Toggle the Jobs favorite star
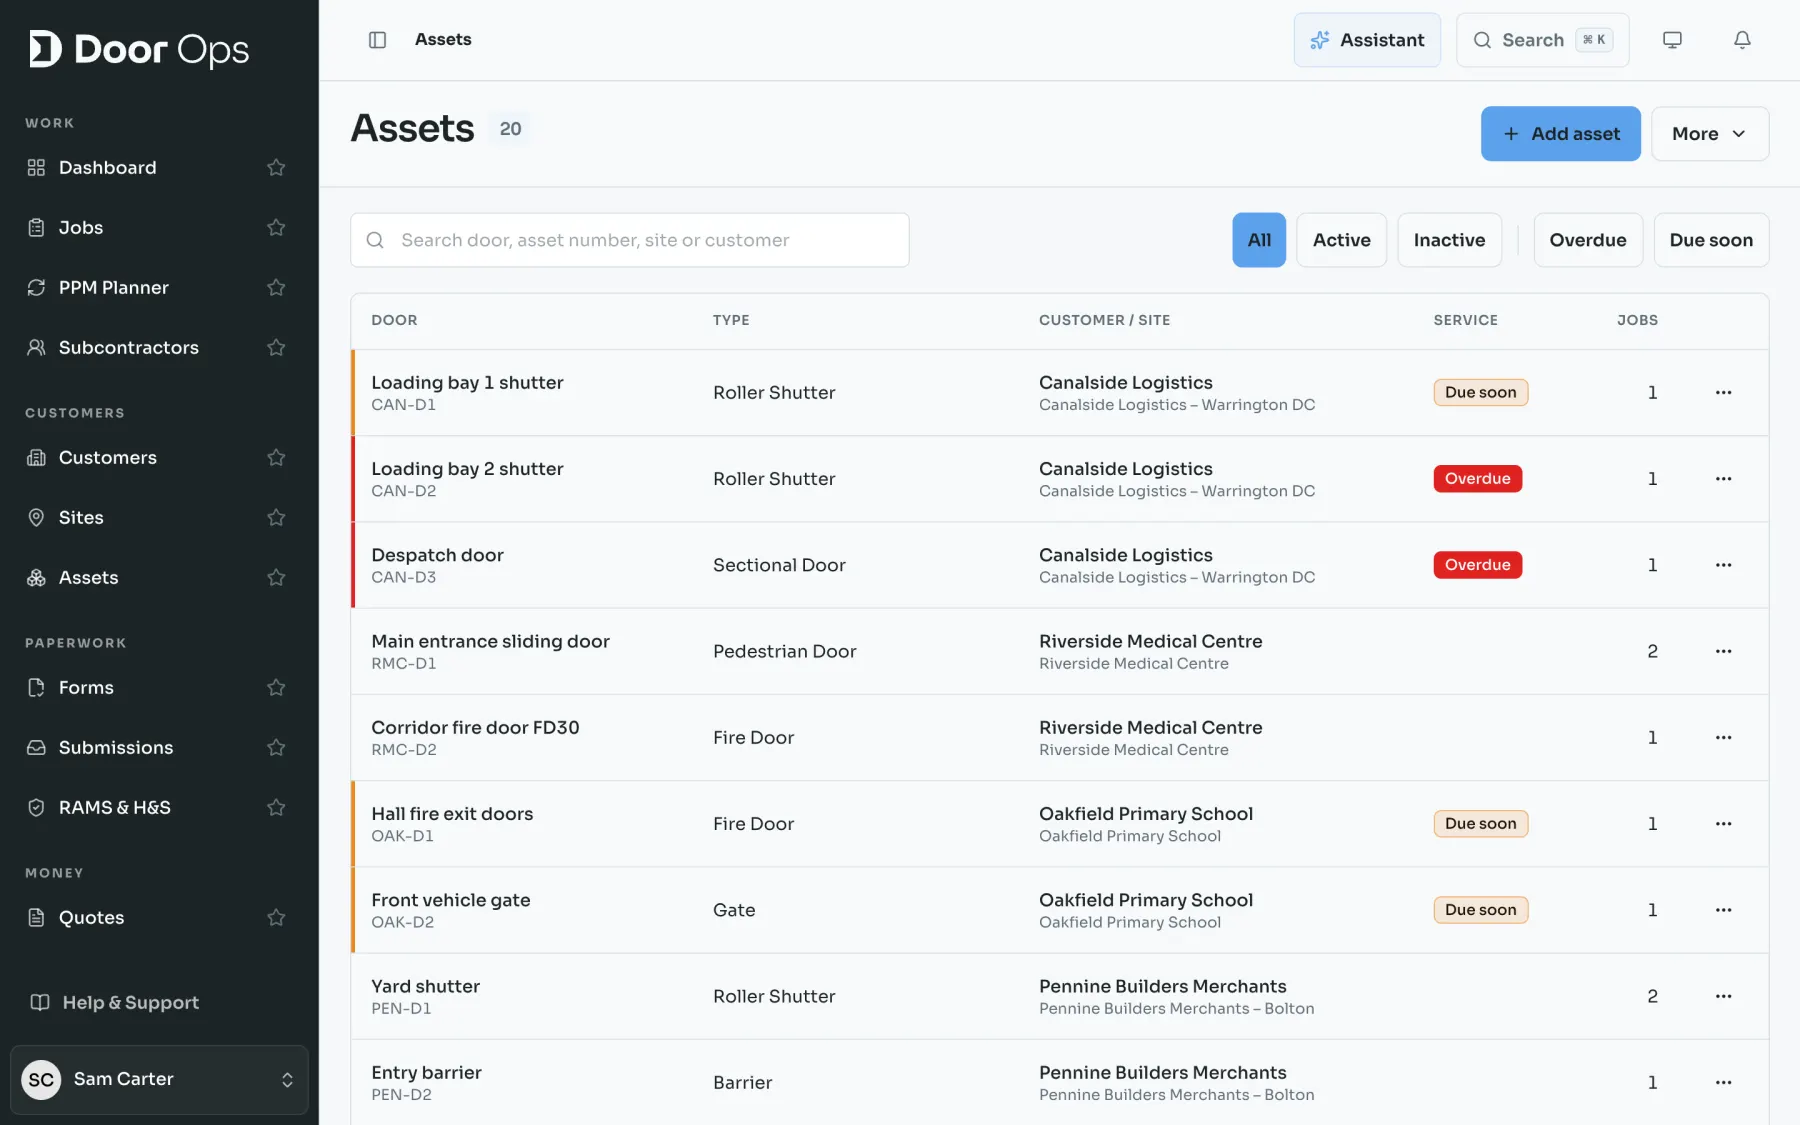Screen dimensions: 1800x1125 click(276, 228)
